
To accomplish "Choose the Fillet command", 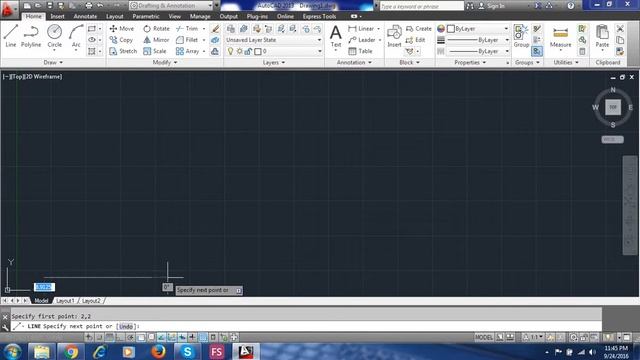I will coord(187,40).
